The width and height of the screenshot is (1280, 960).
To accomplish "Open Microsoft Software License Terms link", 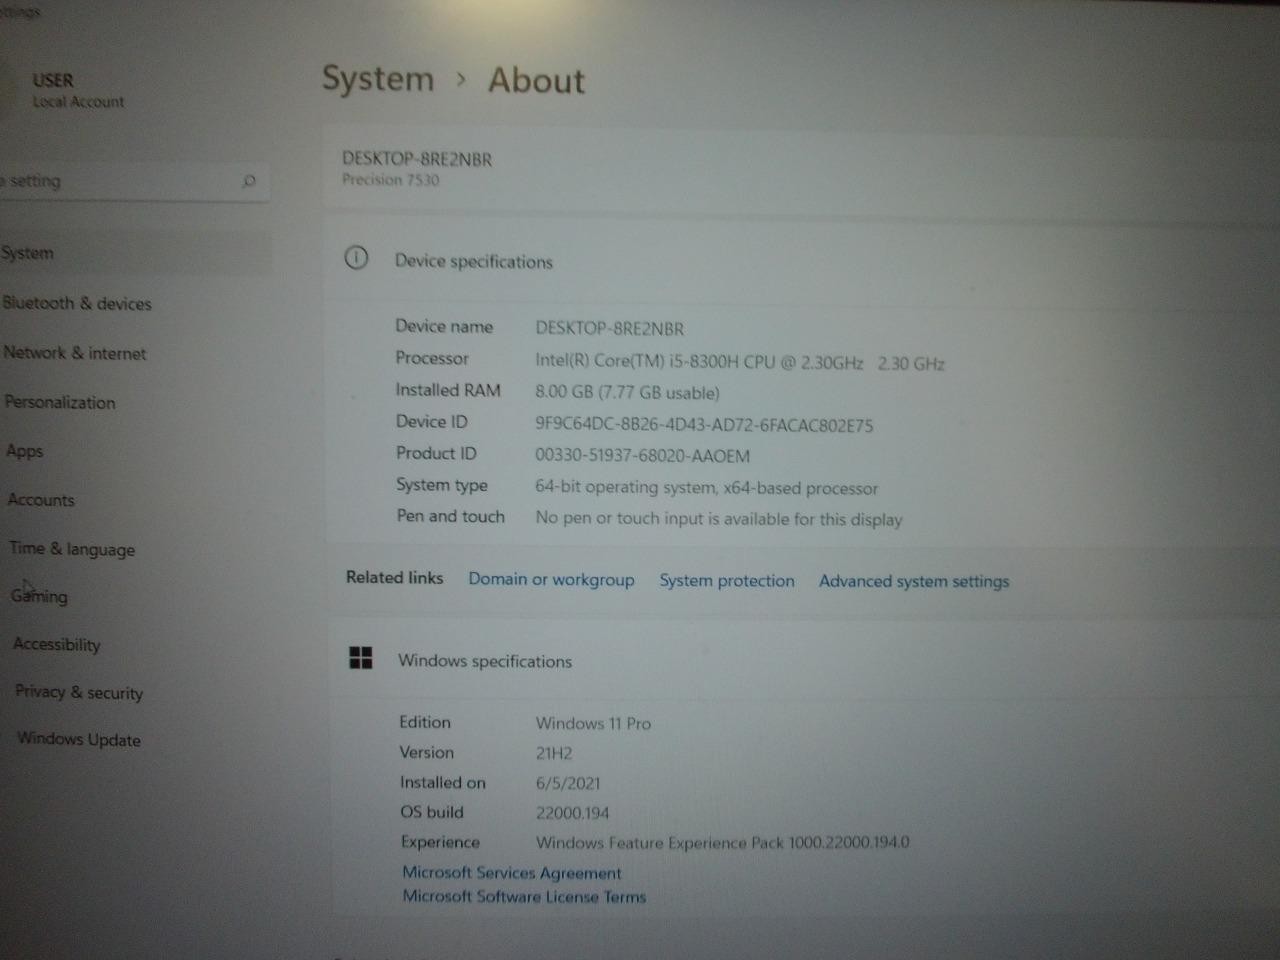I will pos(524,897).
